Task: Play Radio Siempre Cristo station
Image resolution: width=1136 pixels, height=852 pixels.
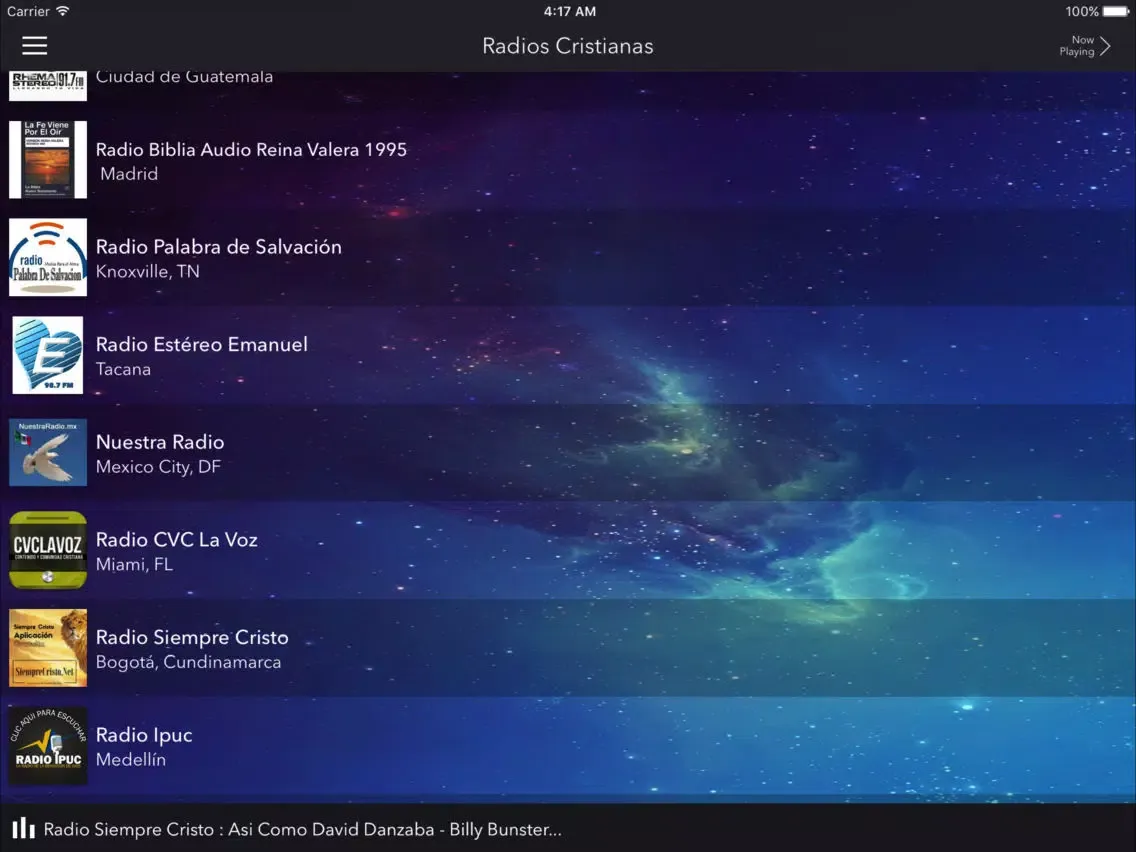Action: point(568,648)
